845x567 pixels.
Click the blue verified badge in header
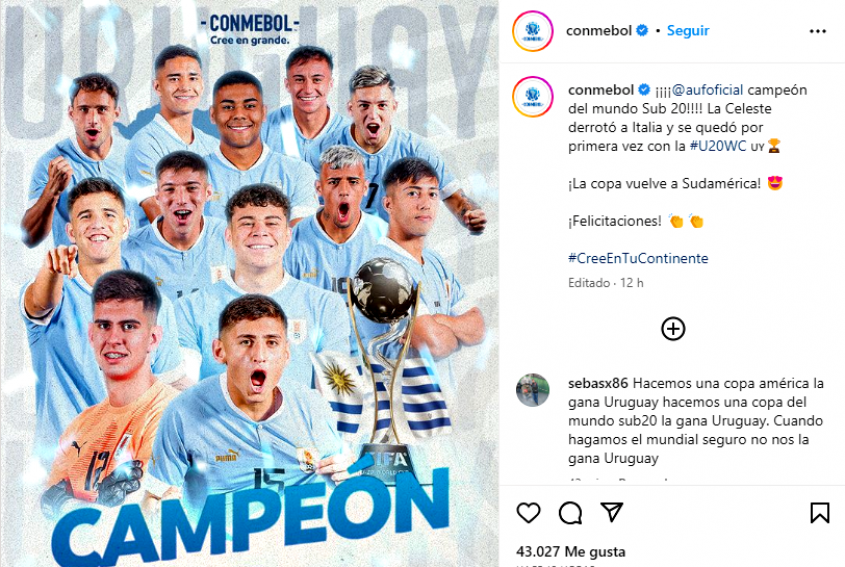(642, 31)
